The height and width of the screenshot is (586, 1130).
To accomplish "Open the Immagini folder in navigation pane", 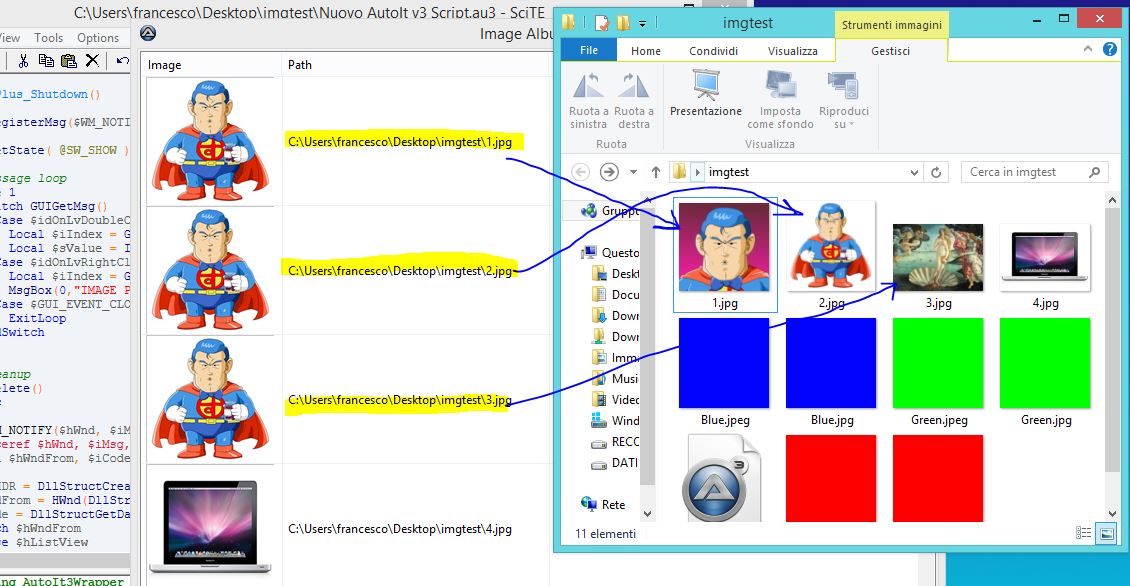I will (x=616, y=358).
